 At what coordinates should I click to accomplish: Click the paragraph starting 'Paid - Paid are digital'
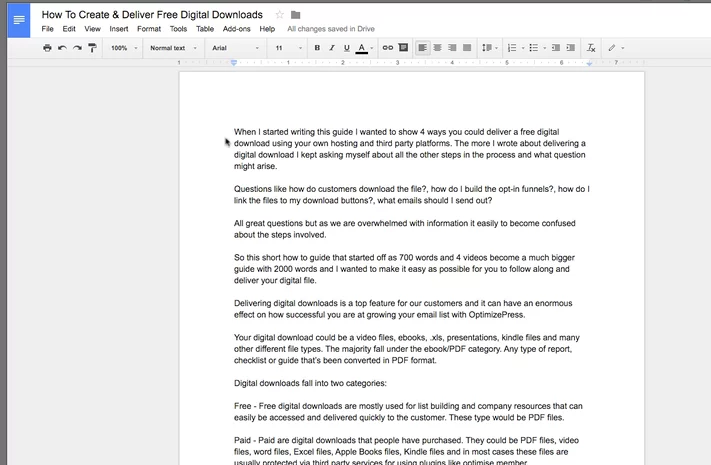pyautogui.click(x=406, y=451)
